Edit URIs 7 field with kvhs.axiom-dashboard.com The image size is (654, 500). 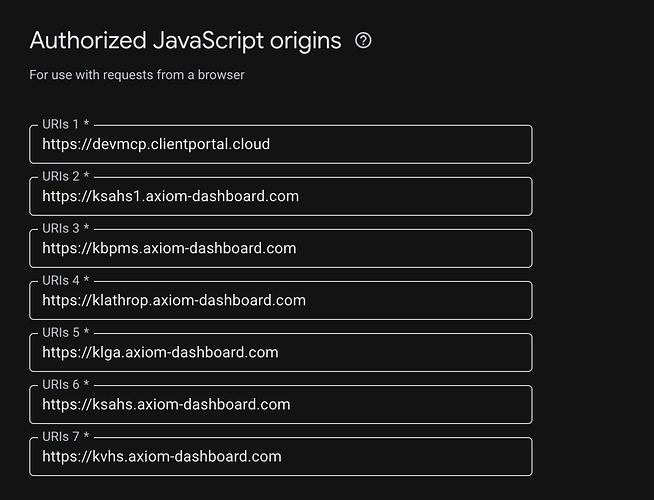click(281, 457)
